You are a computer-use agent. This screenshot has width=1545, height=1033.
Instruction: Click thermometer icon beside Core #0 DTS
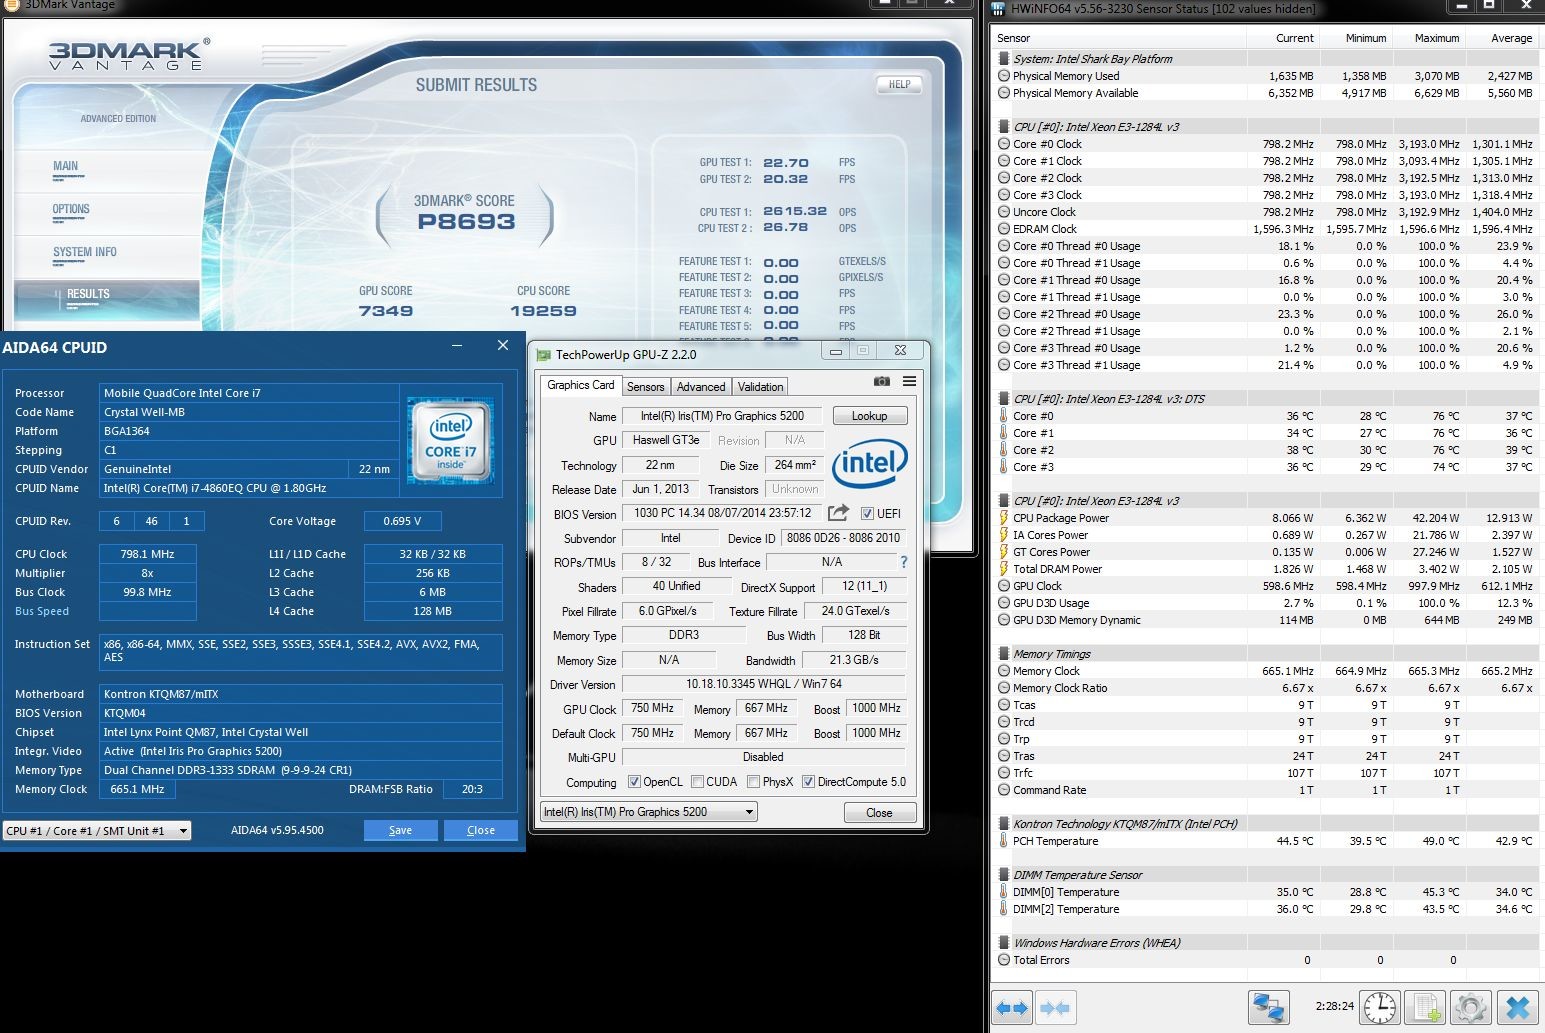tap(1004, 416)
